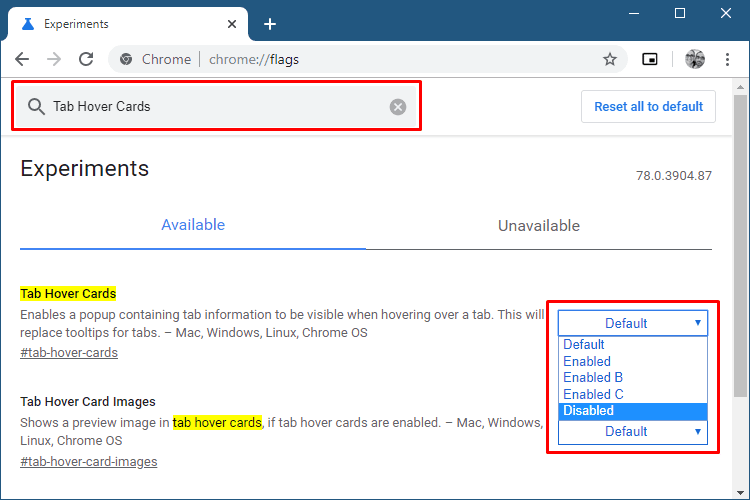Image resolution: width=750 pixels, height=500 pixels.
Task: Collapse the Tab Hover Cards Default dropdown
Action: point(632,323)
